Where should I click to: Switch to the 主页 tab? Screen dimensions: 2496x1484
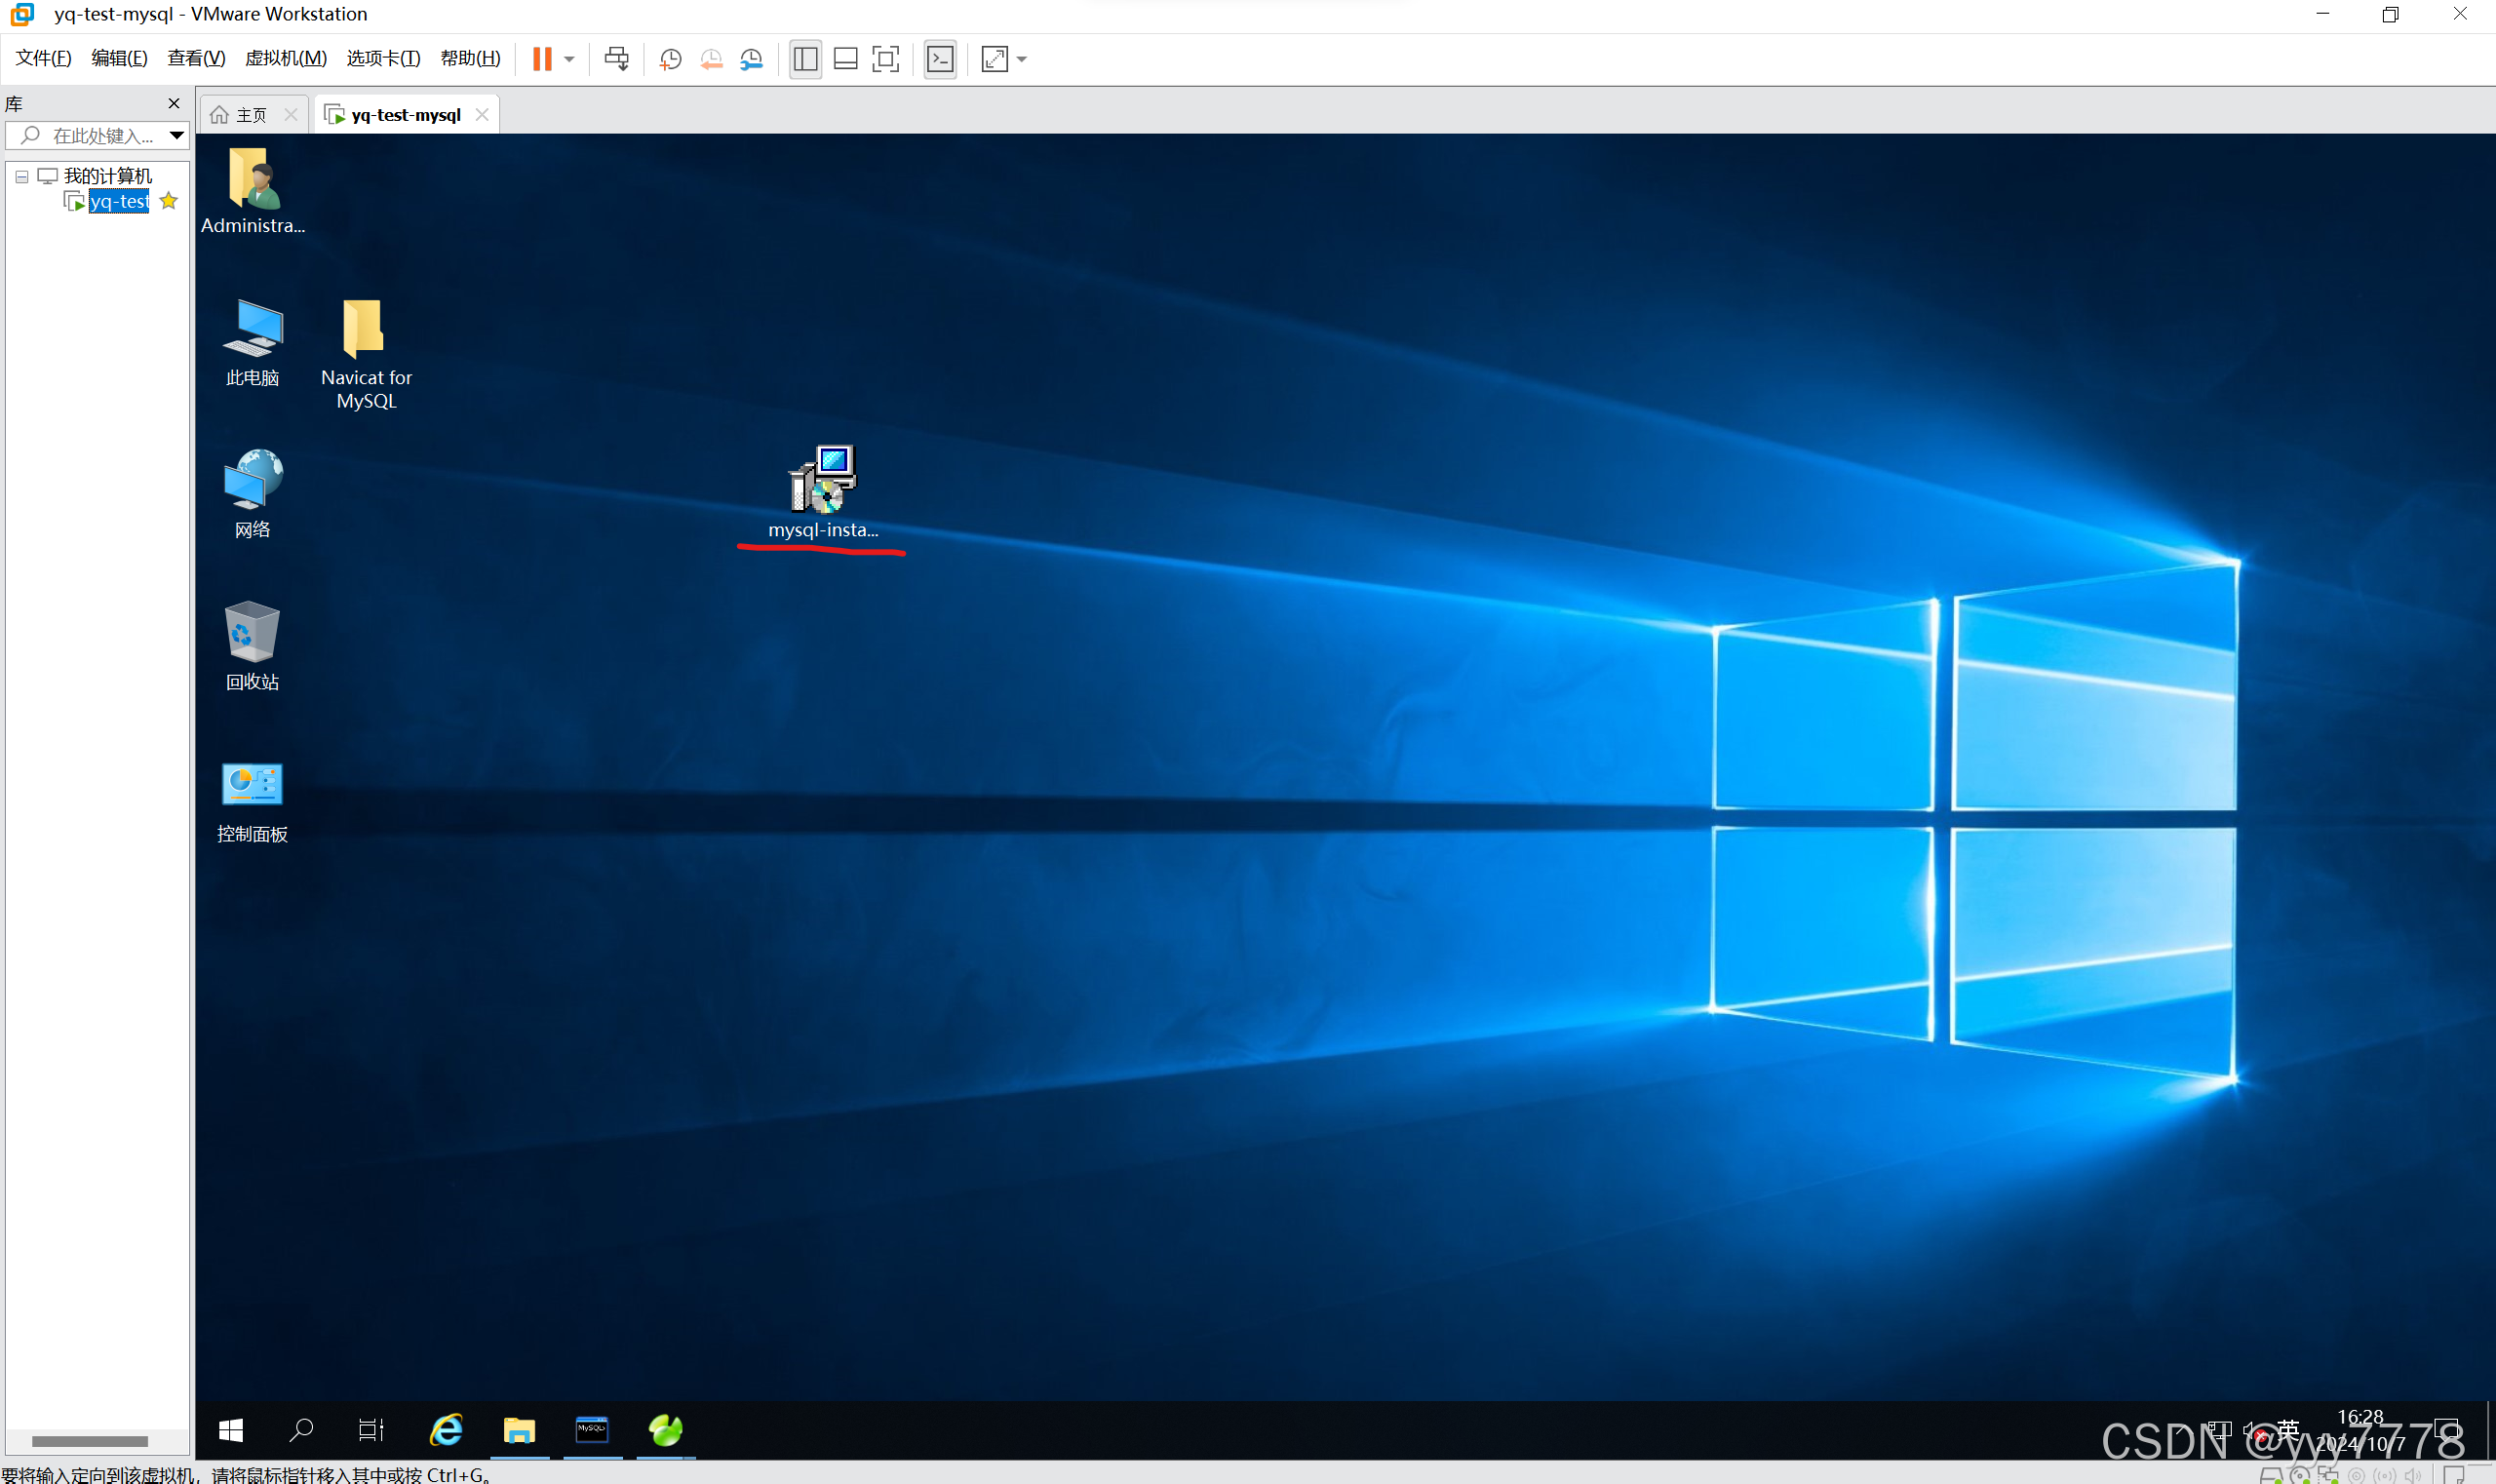point(250,115)
